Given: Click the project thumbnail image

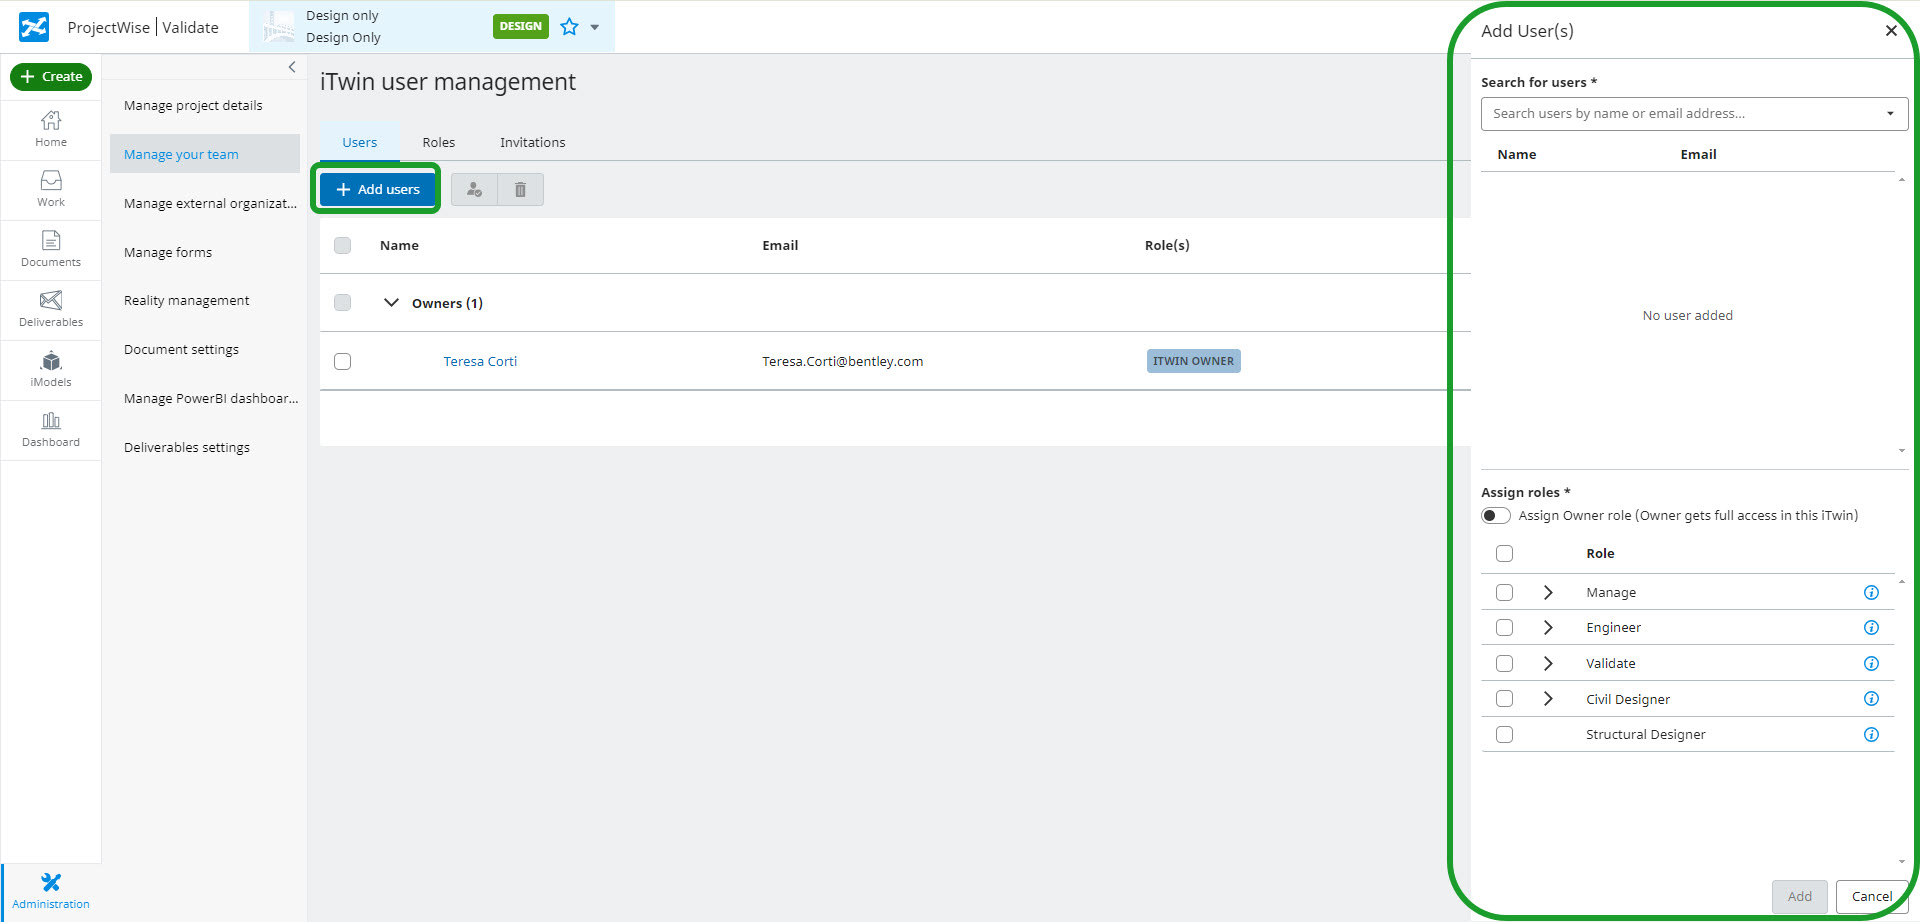Looking at the screenshot, I should (x=279, y=27).
